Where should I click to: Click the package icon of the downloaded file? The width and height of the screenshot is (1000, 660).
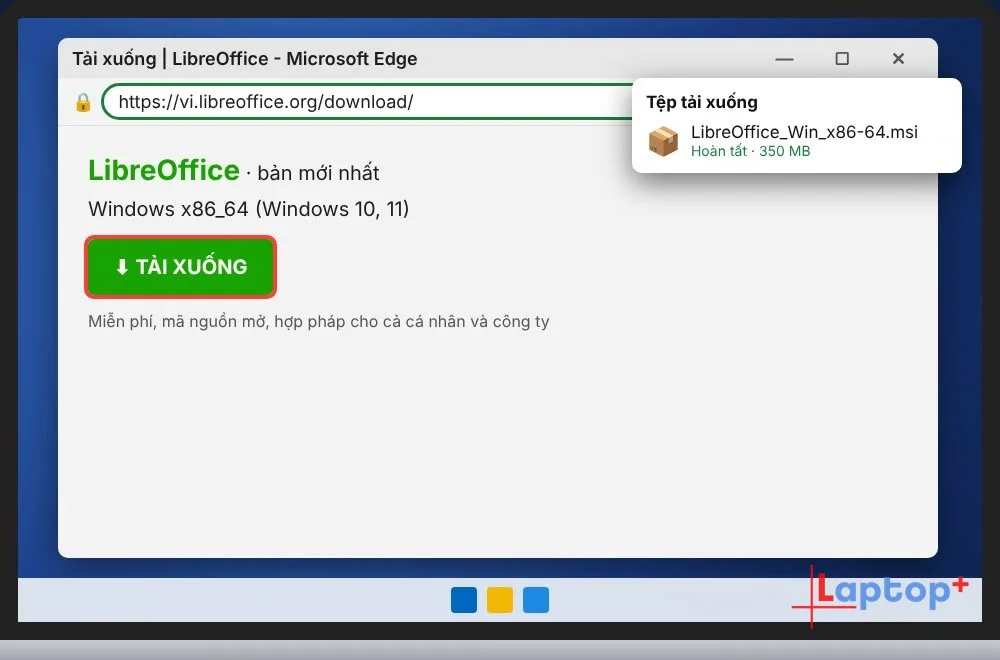663,141
